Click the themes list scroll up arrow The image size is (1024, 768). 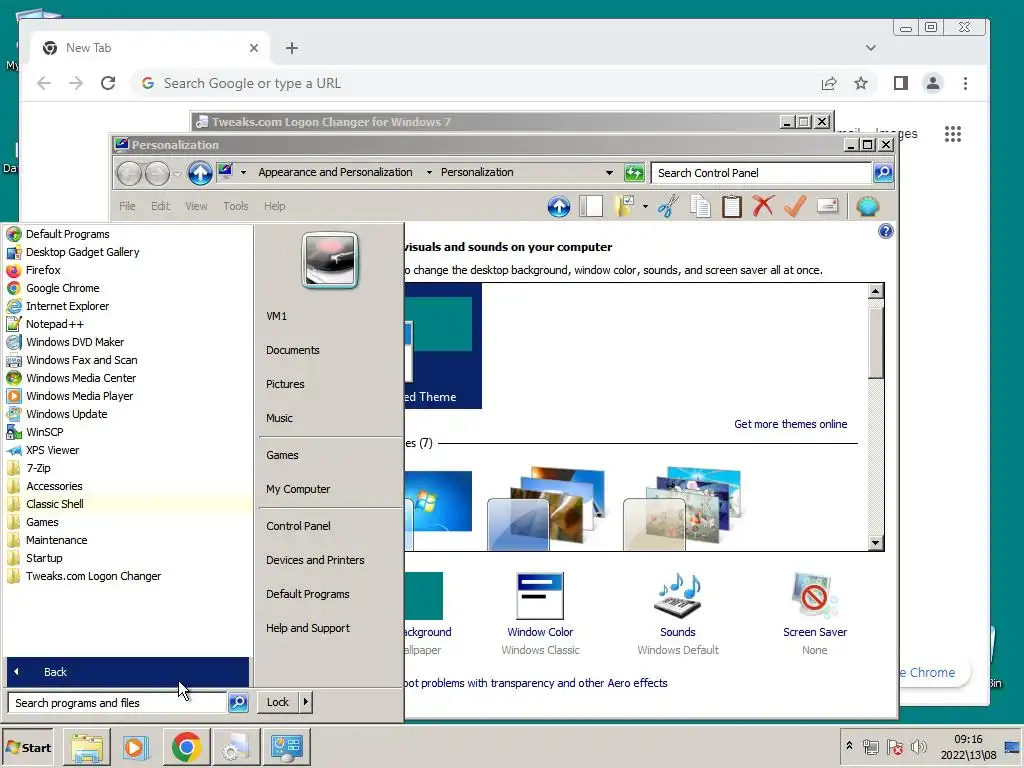tap(876, 291)
